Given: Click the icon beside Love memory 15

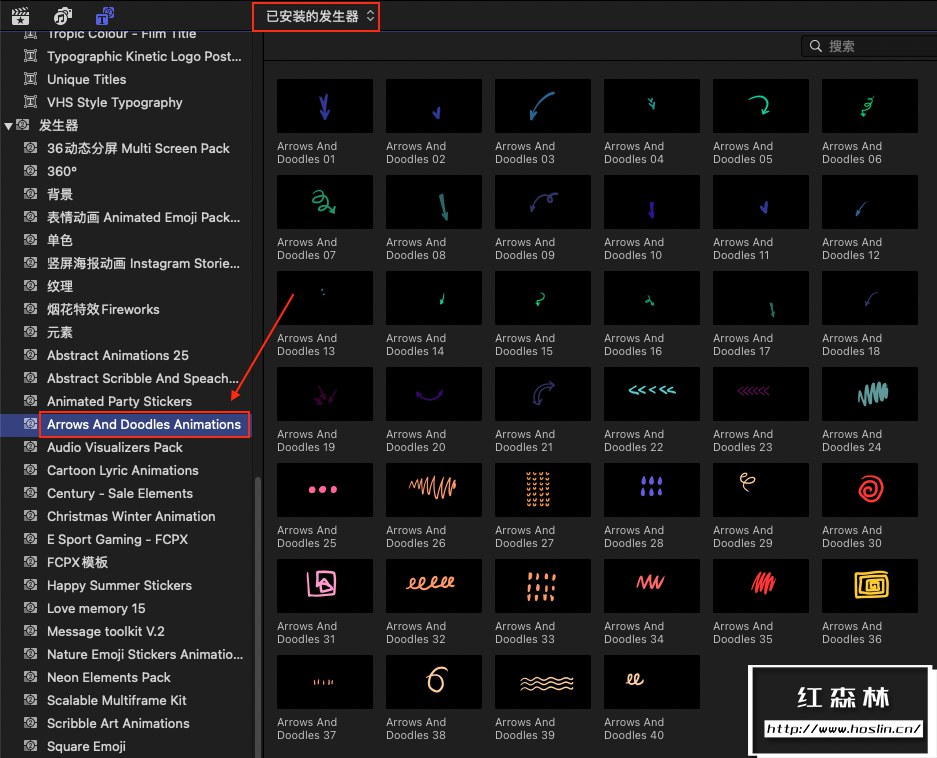Looking at the screenshot, I should pos(30,608).
